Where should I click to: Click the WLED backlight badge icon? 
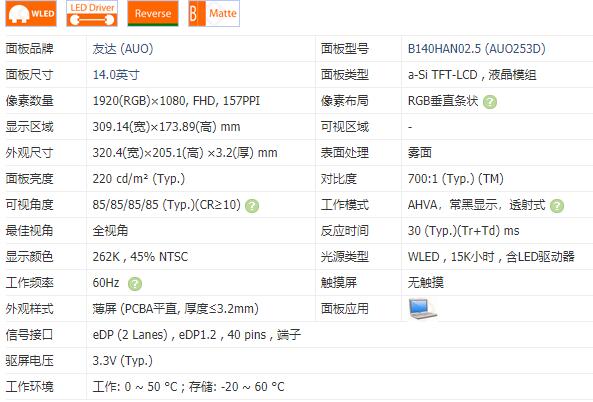31,14
